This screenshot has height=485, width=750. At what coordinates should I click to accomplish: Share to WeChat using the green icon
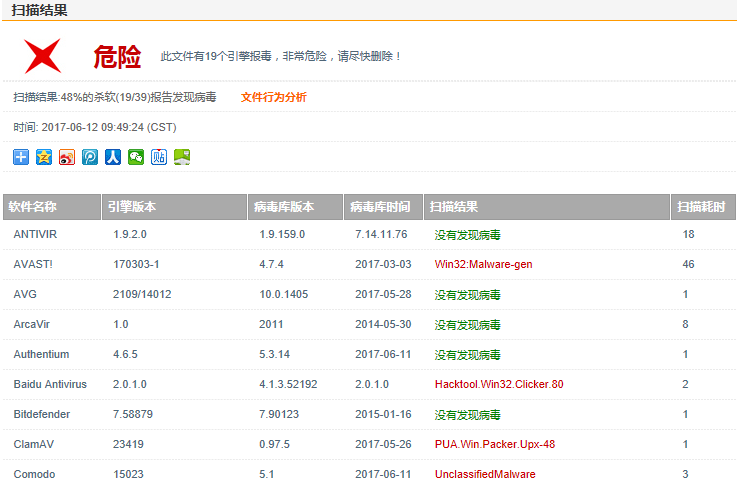[x=136, y=157]
